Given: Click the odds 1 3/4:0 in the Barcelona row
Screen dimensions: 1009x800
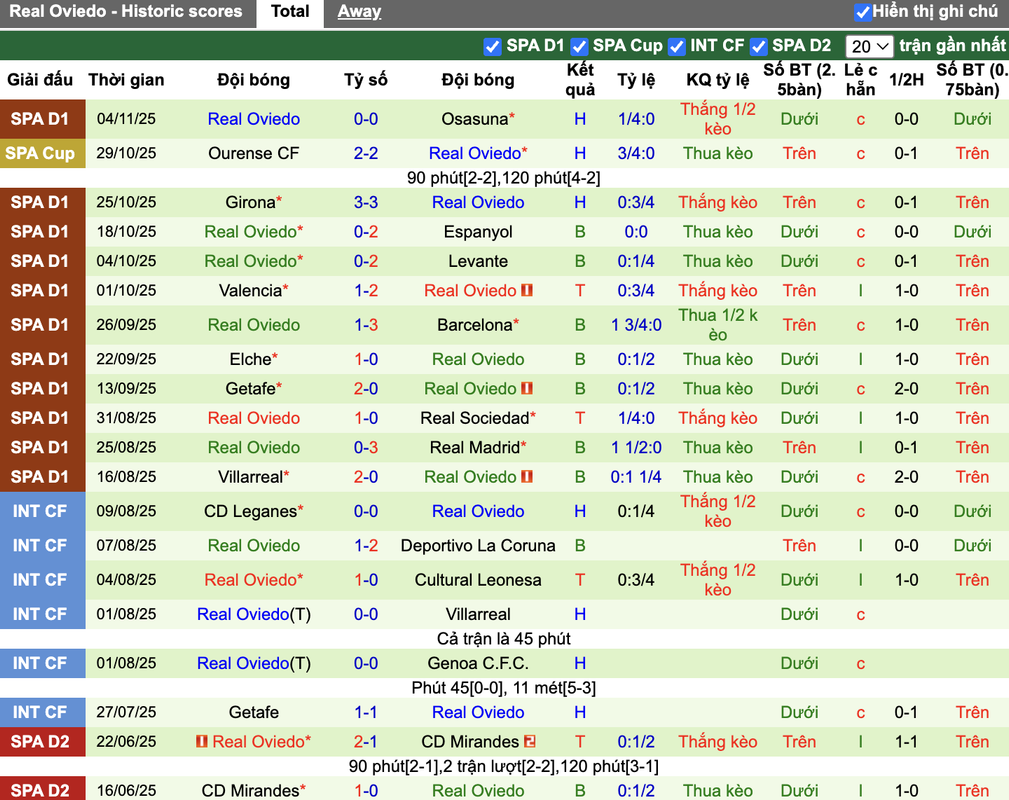Looking at the screenshot, I should pos(636,325).
